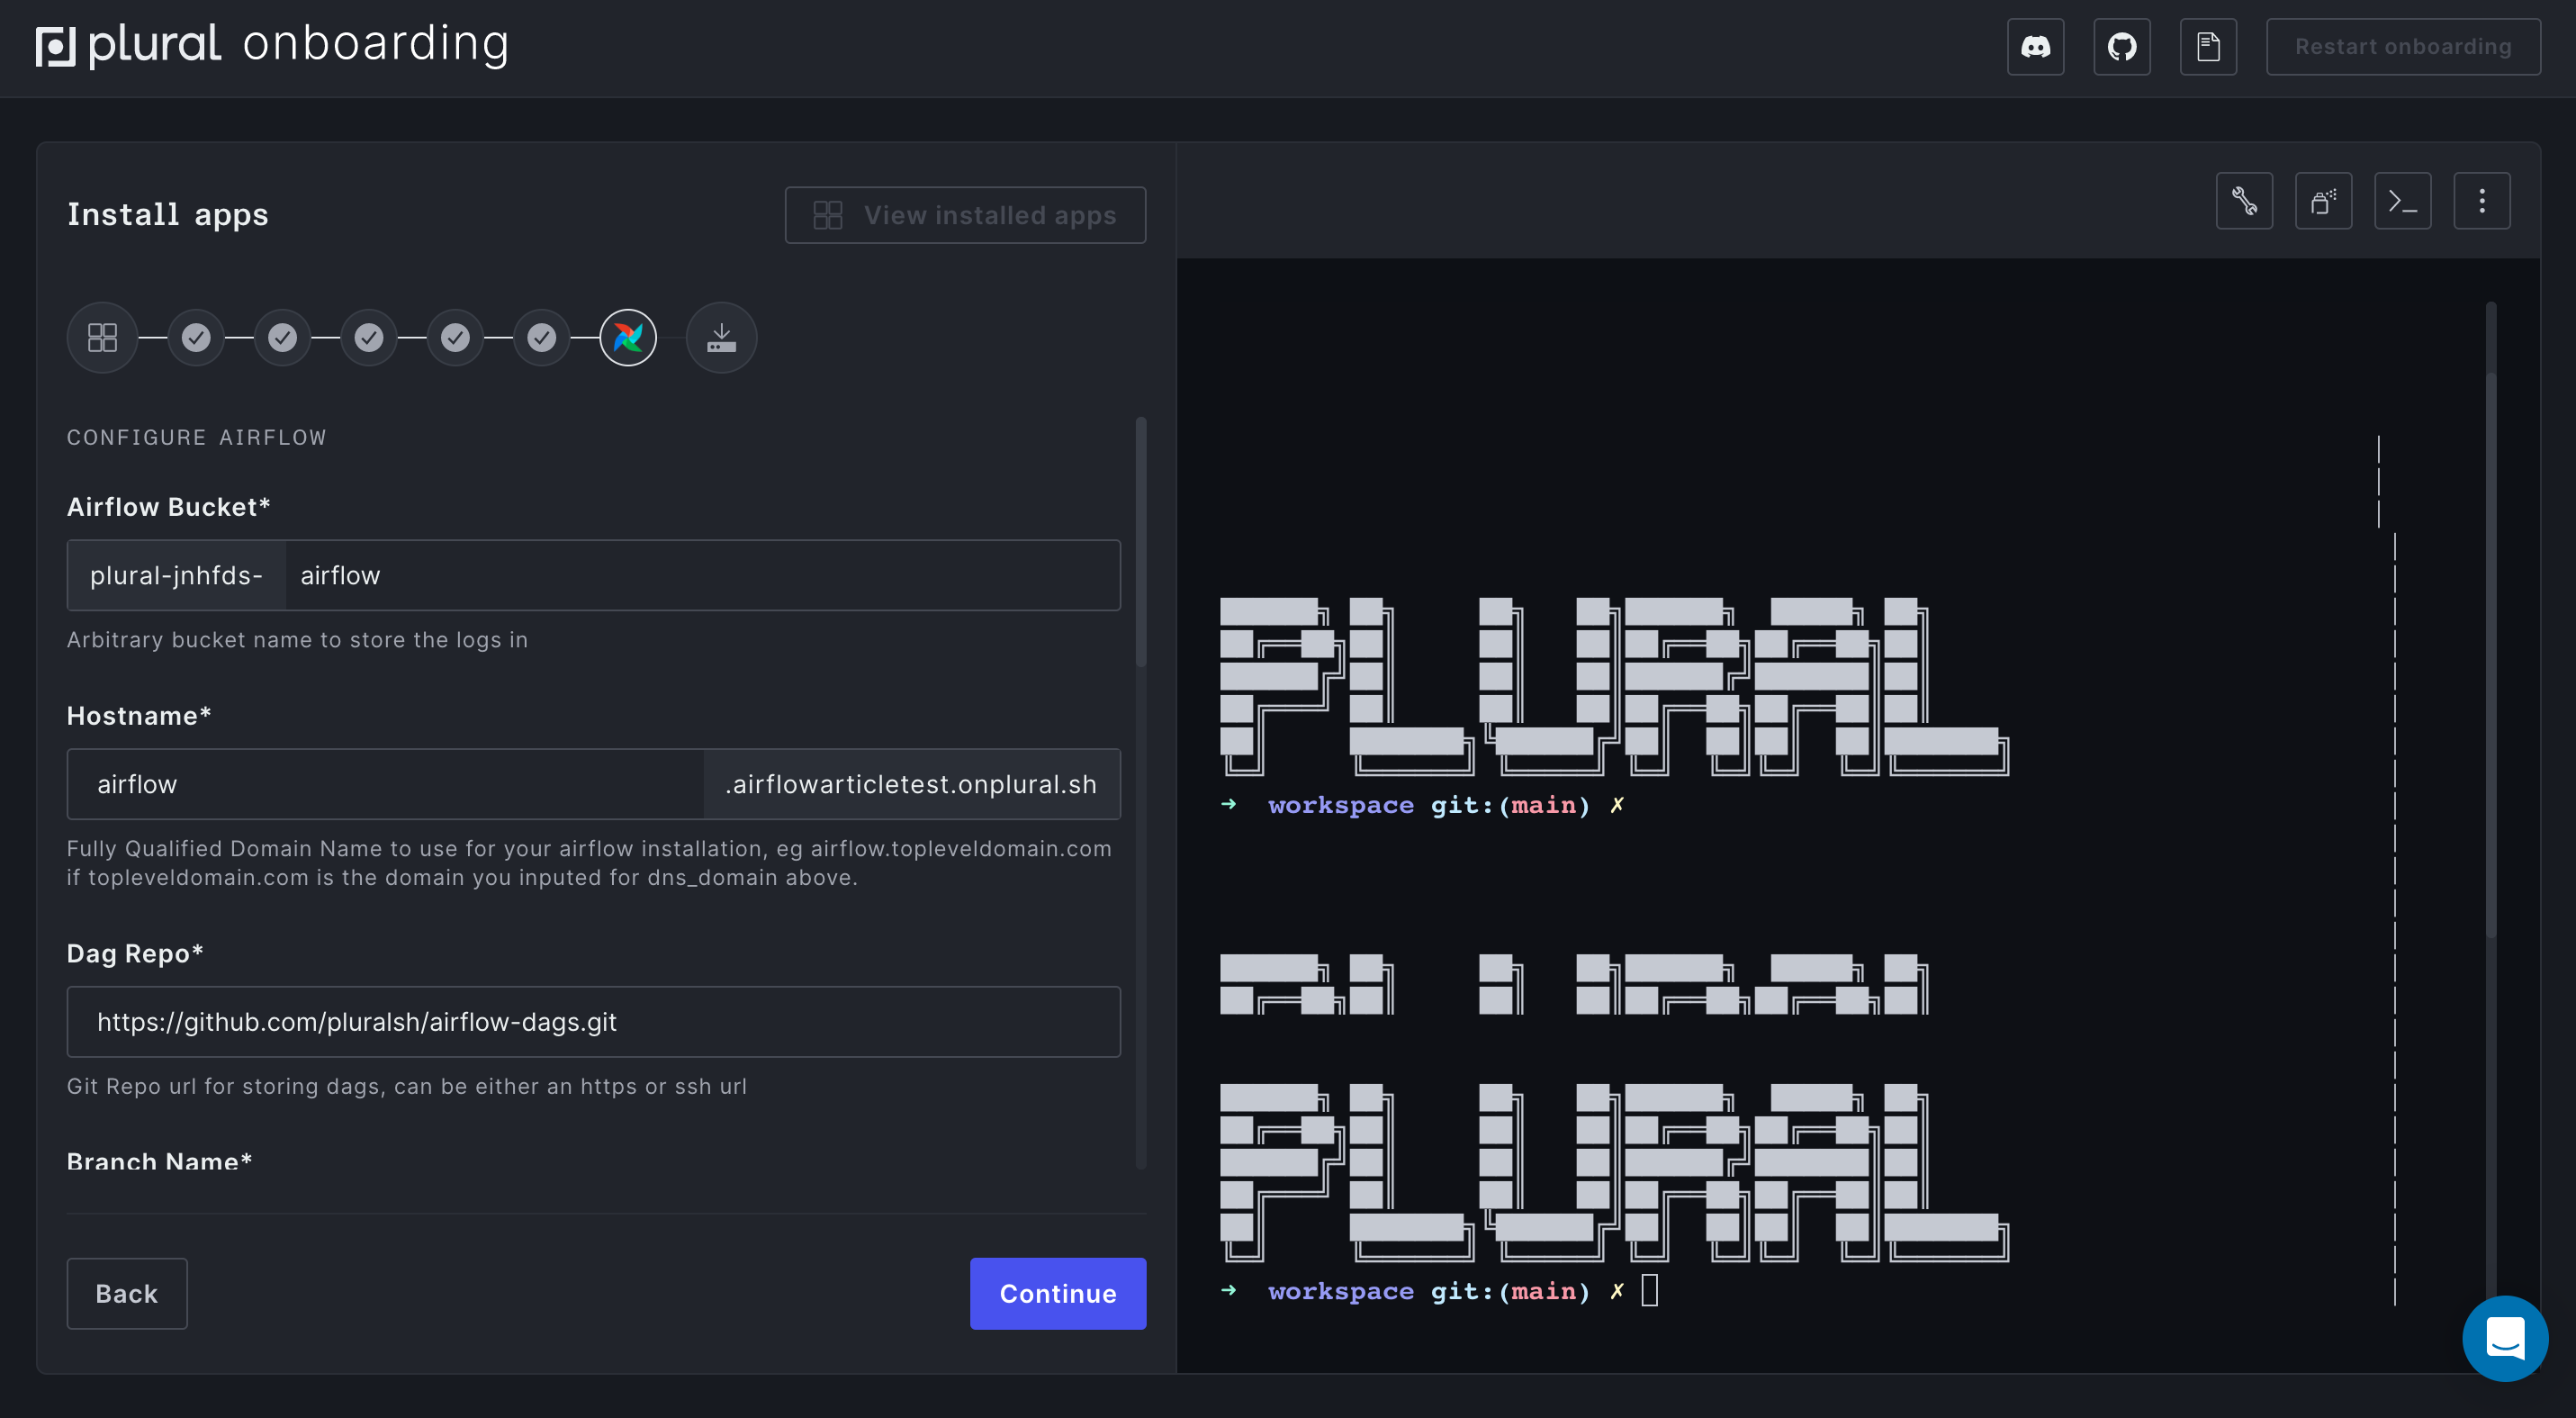Click the shell prompt icon in terminal toolbar
Screen dimensions: 2576x1418
click(x=2402, y=201)
